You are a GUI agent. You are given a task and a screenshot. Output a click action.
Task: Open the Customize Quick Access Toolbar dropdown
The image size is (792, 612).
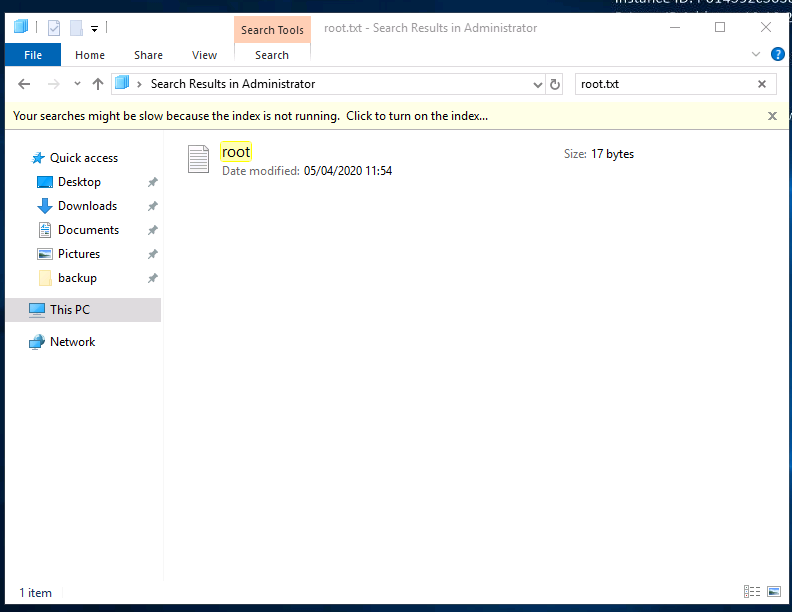point(94,28)
